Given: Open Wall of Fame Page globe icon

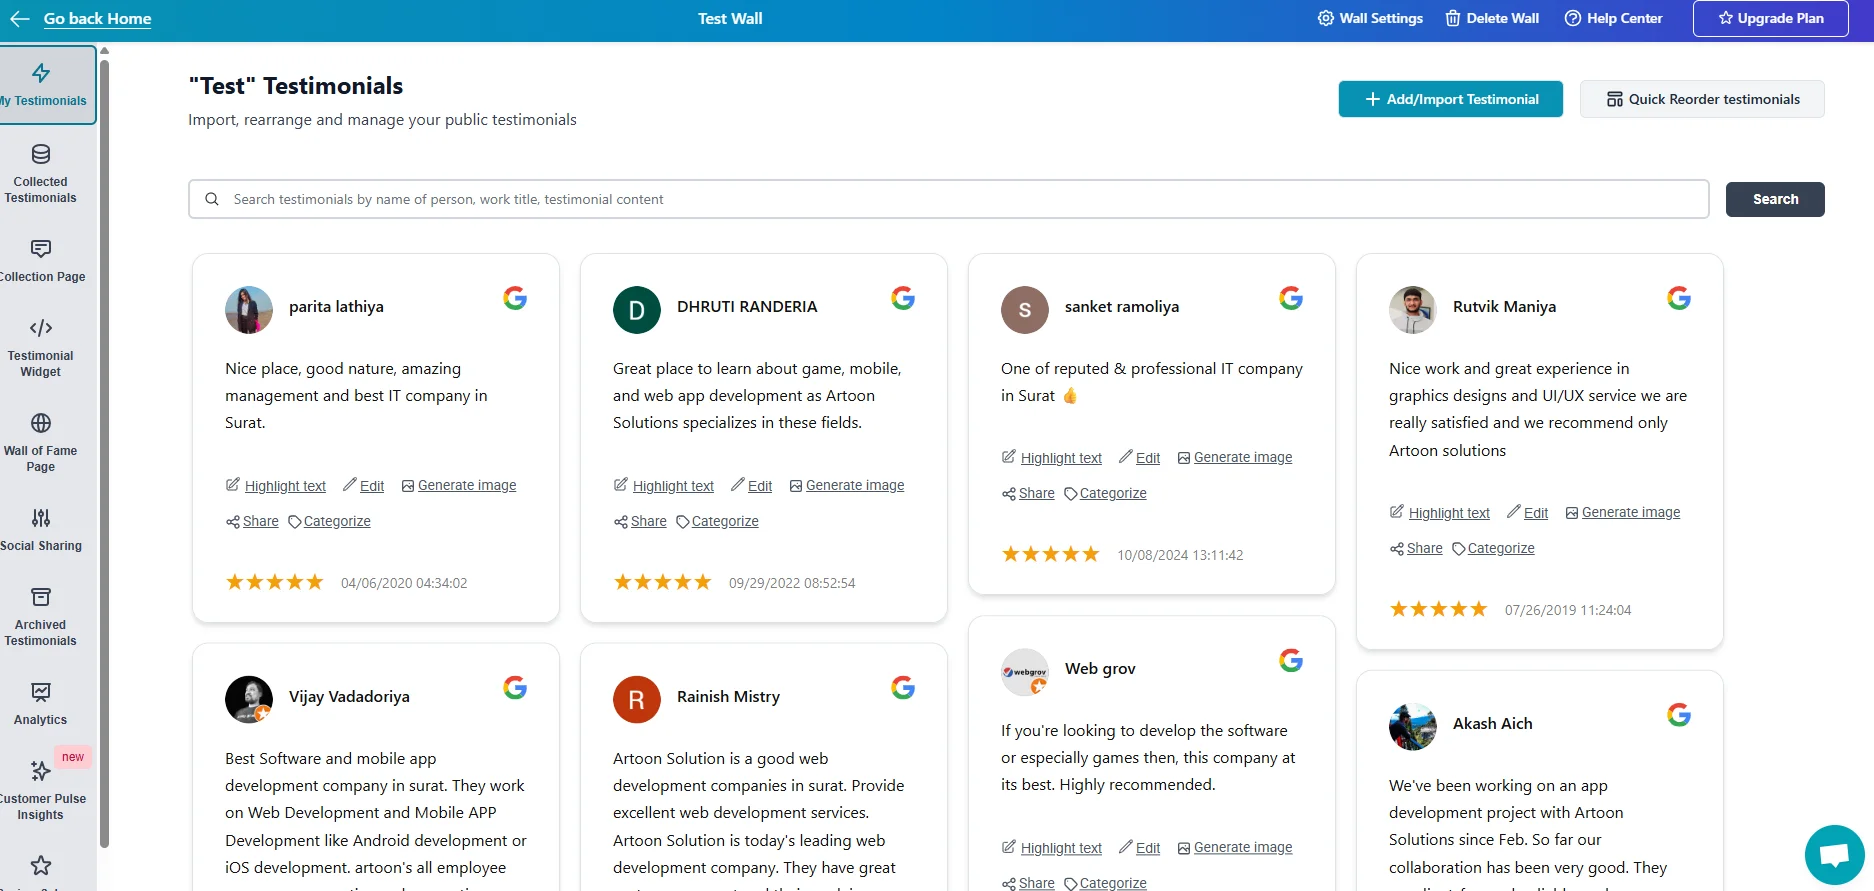Looking at the screenshot, I should (x=41, y=423).
